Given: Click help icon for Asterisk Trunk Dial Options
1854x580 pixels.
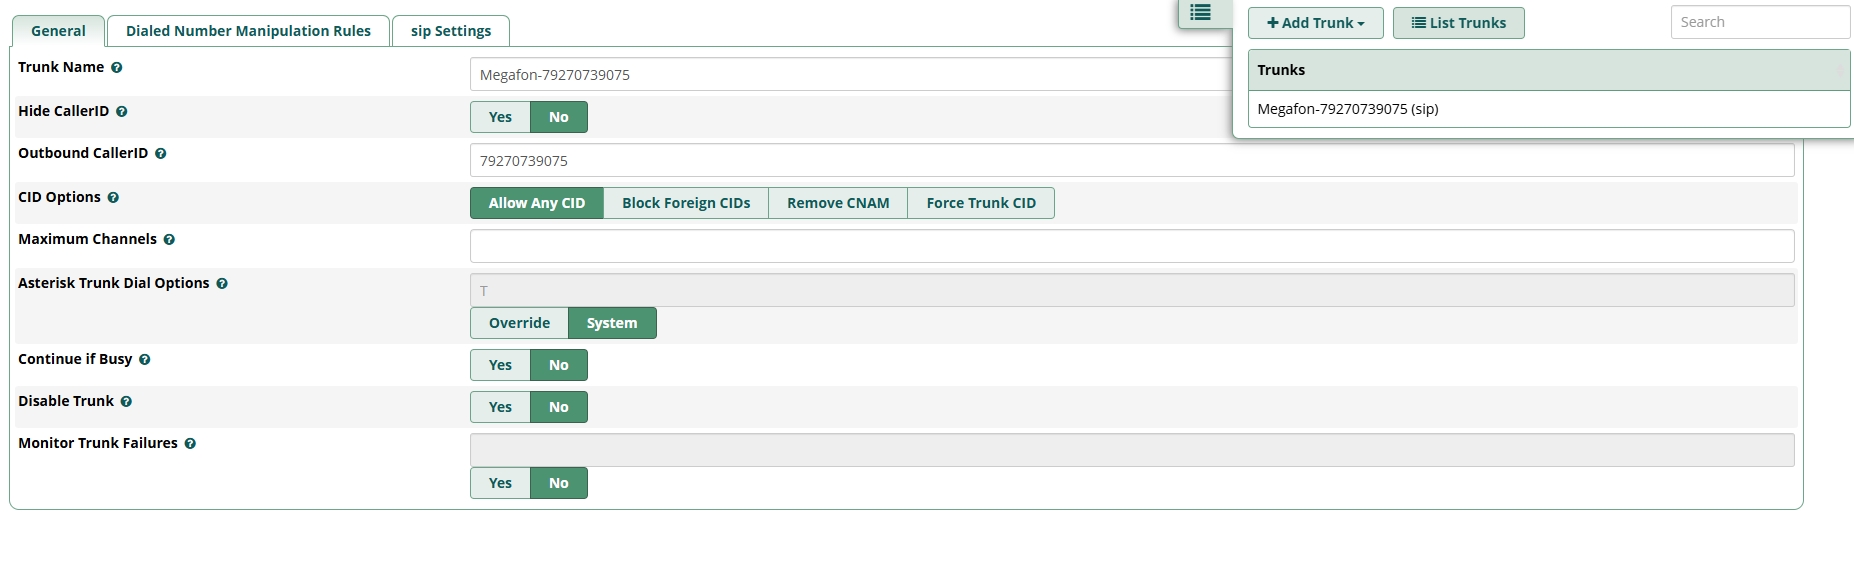Looking at the screenshot, I should 222,284.
